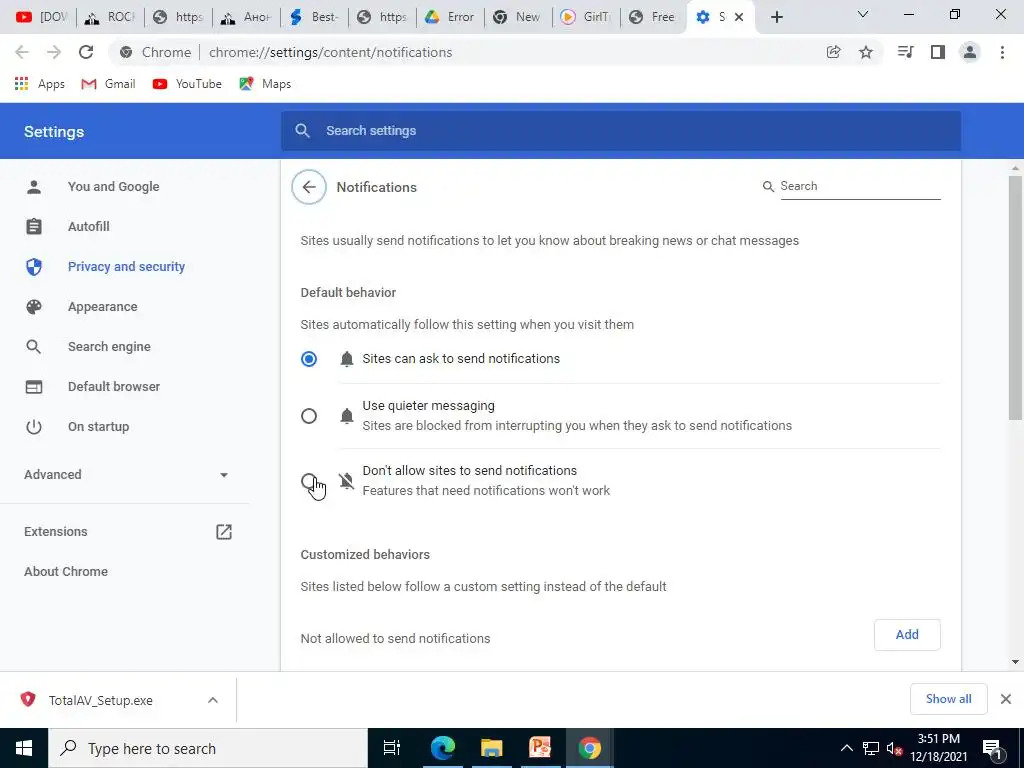Share this page icon in address bar
1024x768 pixels.
coord(833,52)
